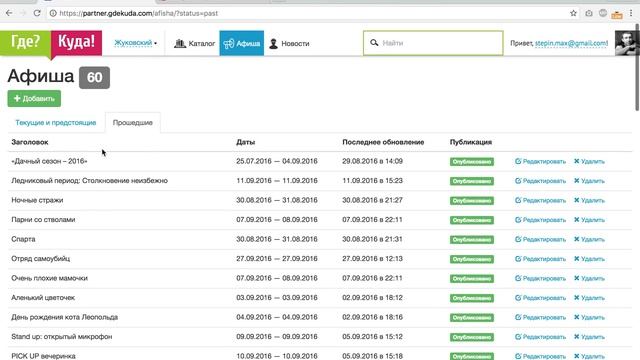Screen dimensions: 640x360
Task: Open the Афиша section in navigation
Action: [x=242, y=43]
